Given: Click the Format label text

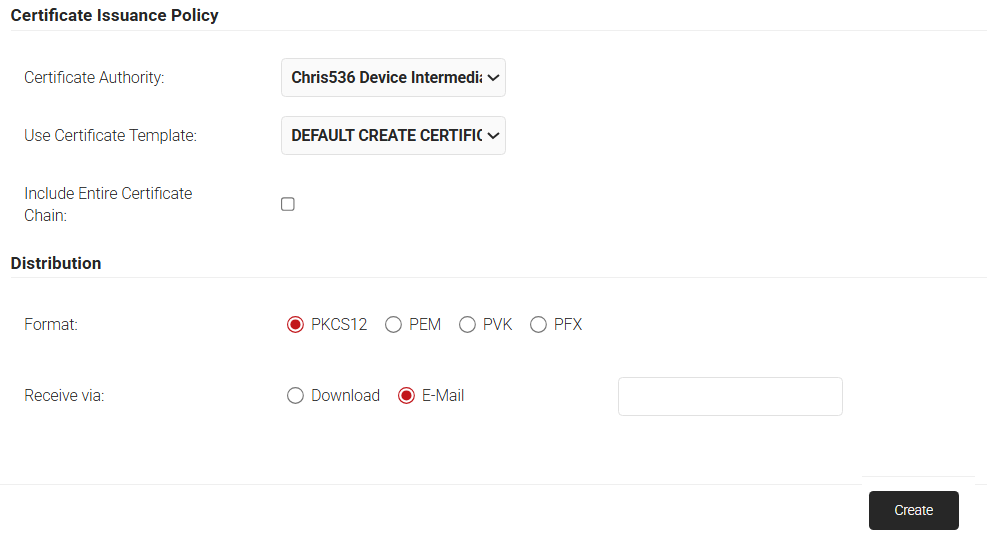Looking at the screenshot, I should pyautogui.click(x=51, y=324).
